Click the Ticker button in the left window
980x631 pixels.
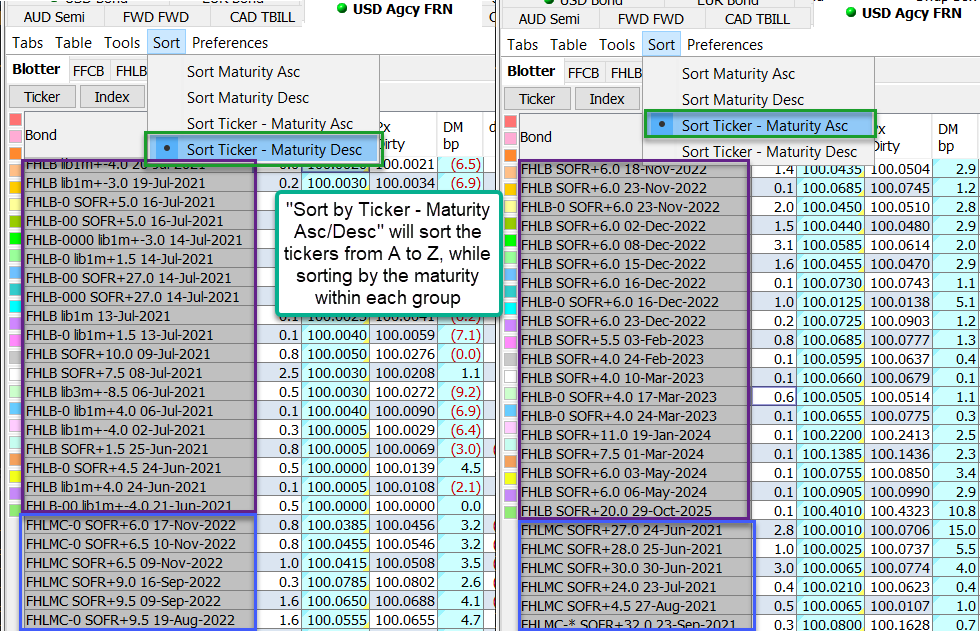pos(42,97)
